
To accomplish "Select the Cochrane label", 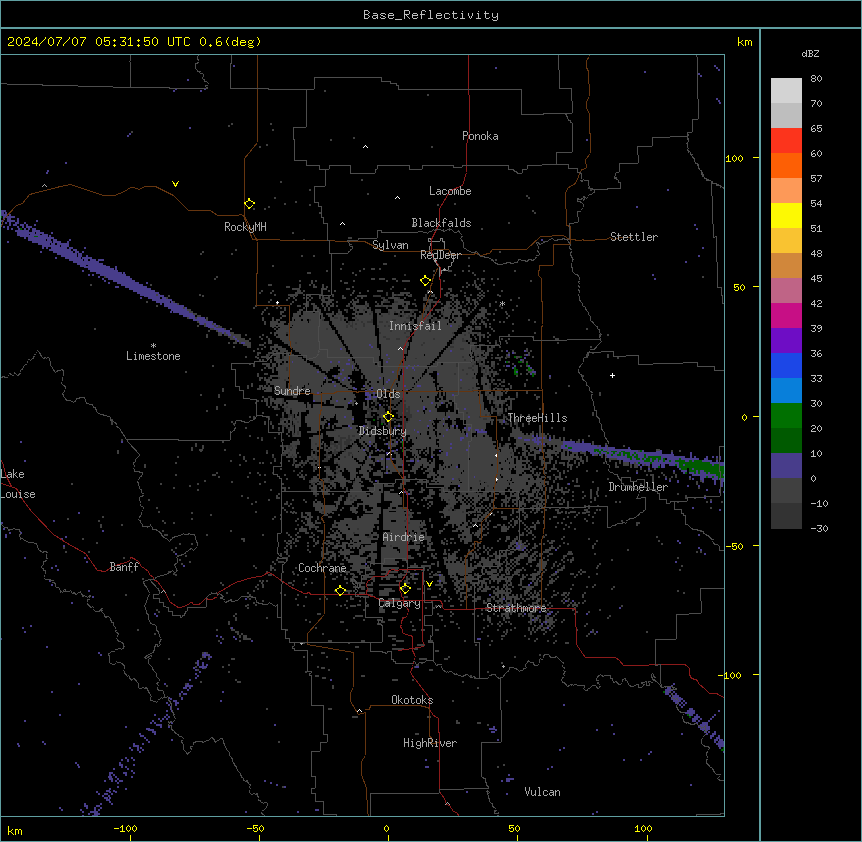I will click(322, 568).
